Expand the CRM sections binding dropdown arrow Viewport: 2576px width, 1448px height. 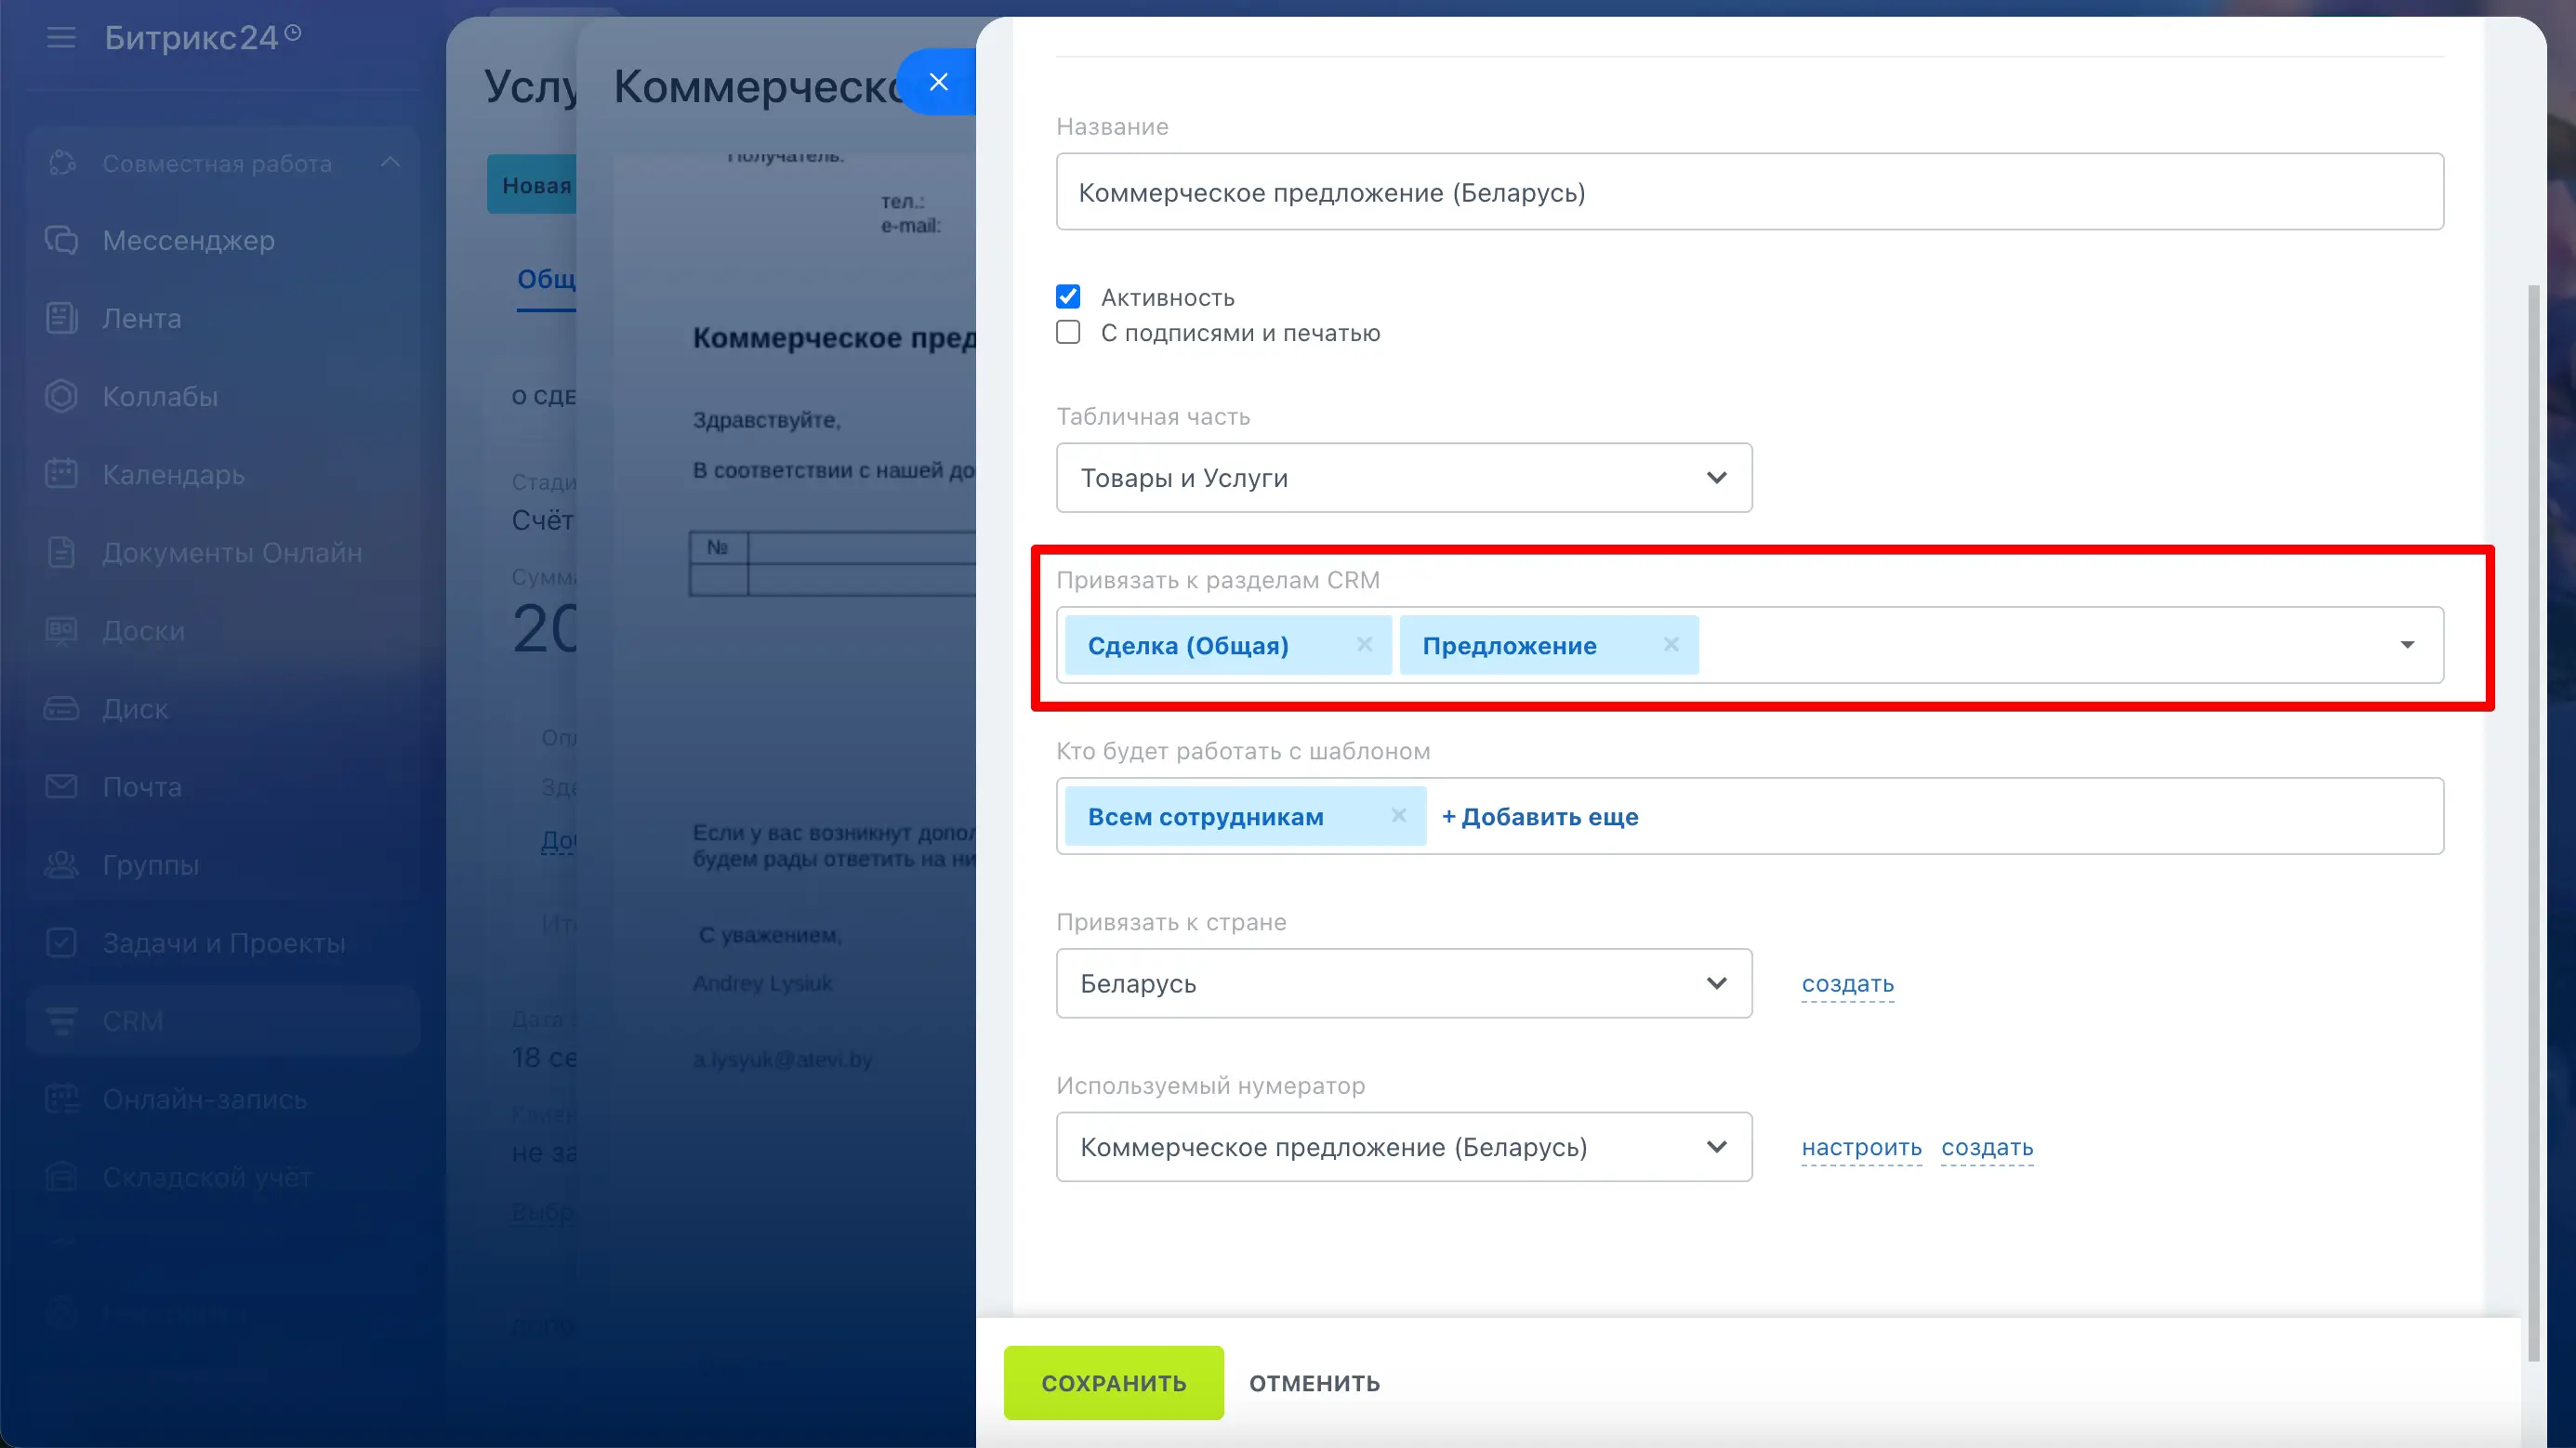pos(2407,645)
